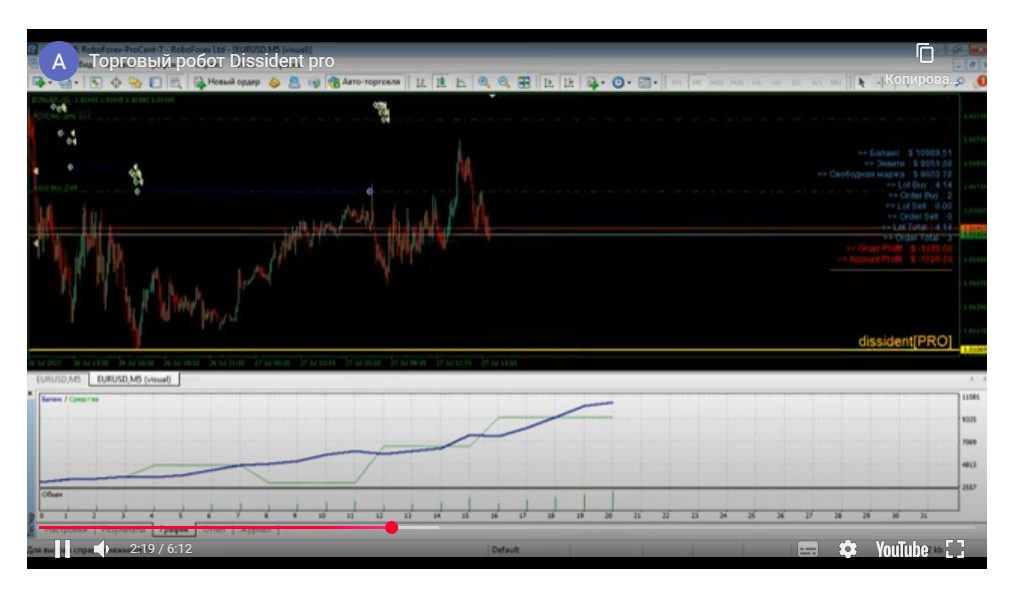1022x590 pixels.
Task: Open the periods clock icon
Action: pos(618,82)
